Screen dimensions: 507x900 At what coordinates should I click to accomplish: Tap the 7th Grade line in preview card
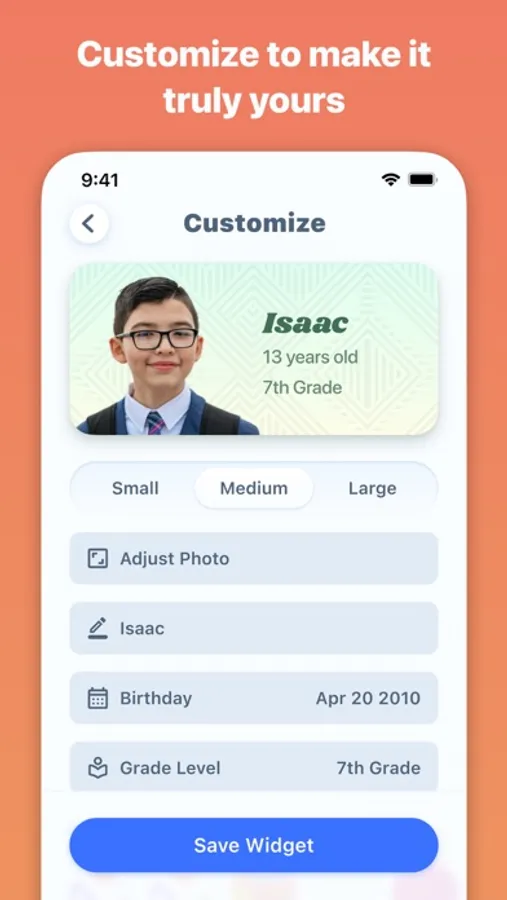302,387
